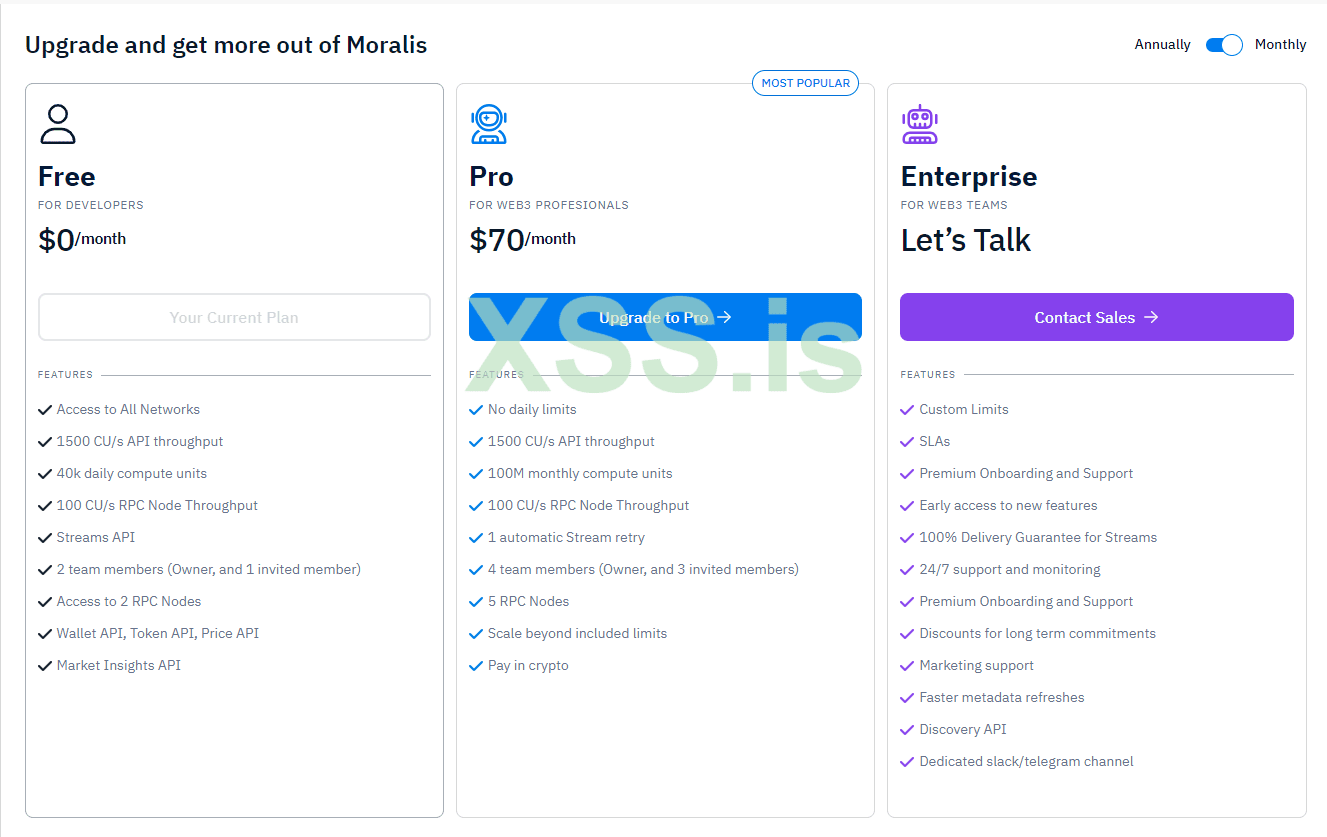Click the arrow on Contact Sales
This screenshot has height=837, width=1327.
click(x=1151, y=317)
